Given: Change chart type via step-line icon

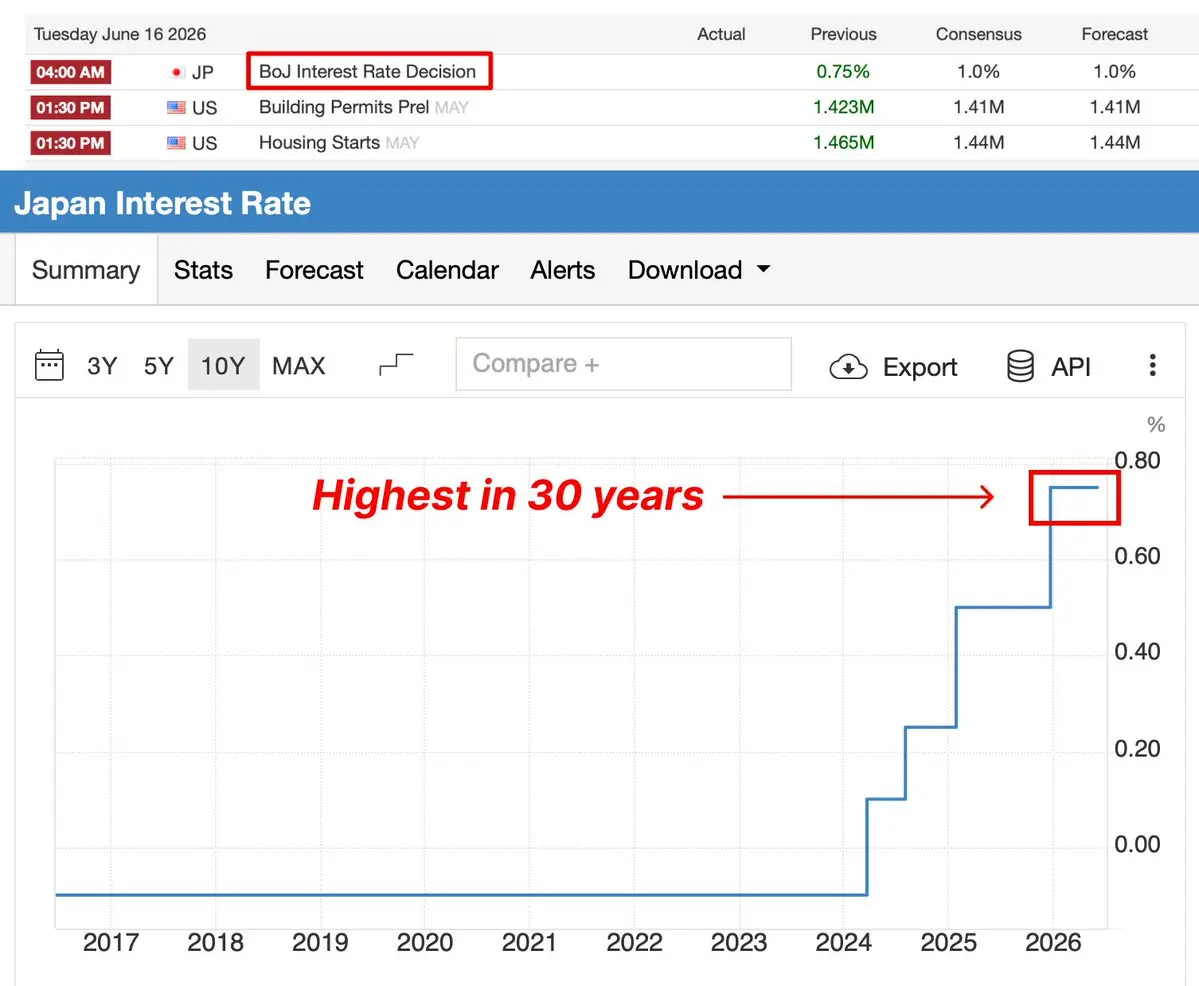Looking at the screenshot, I should 396,364.
